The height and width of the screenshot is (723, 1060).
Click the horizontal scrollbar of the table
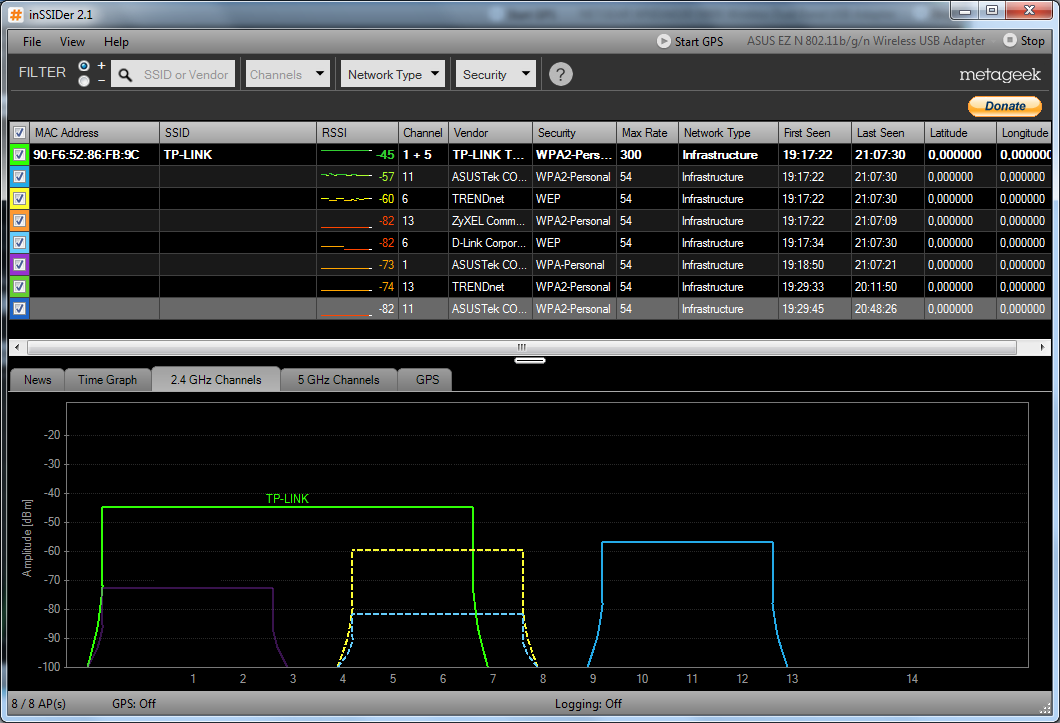tap(520, 347)
